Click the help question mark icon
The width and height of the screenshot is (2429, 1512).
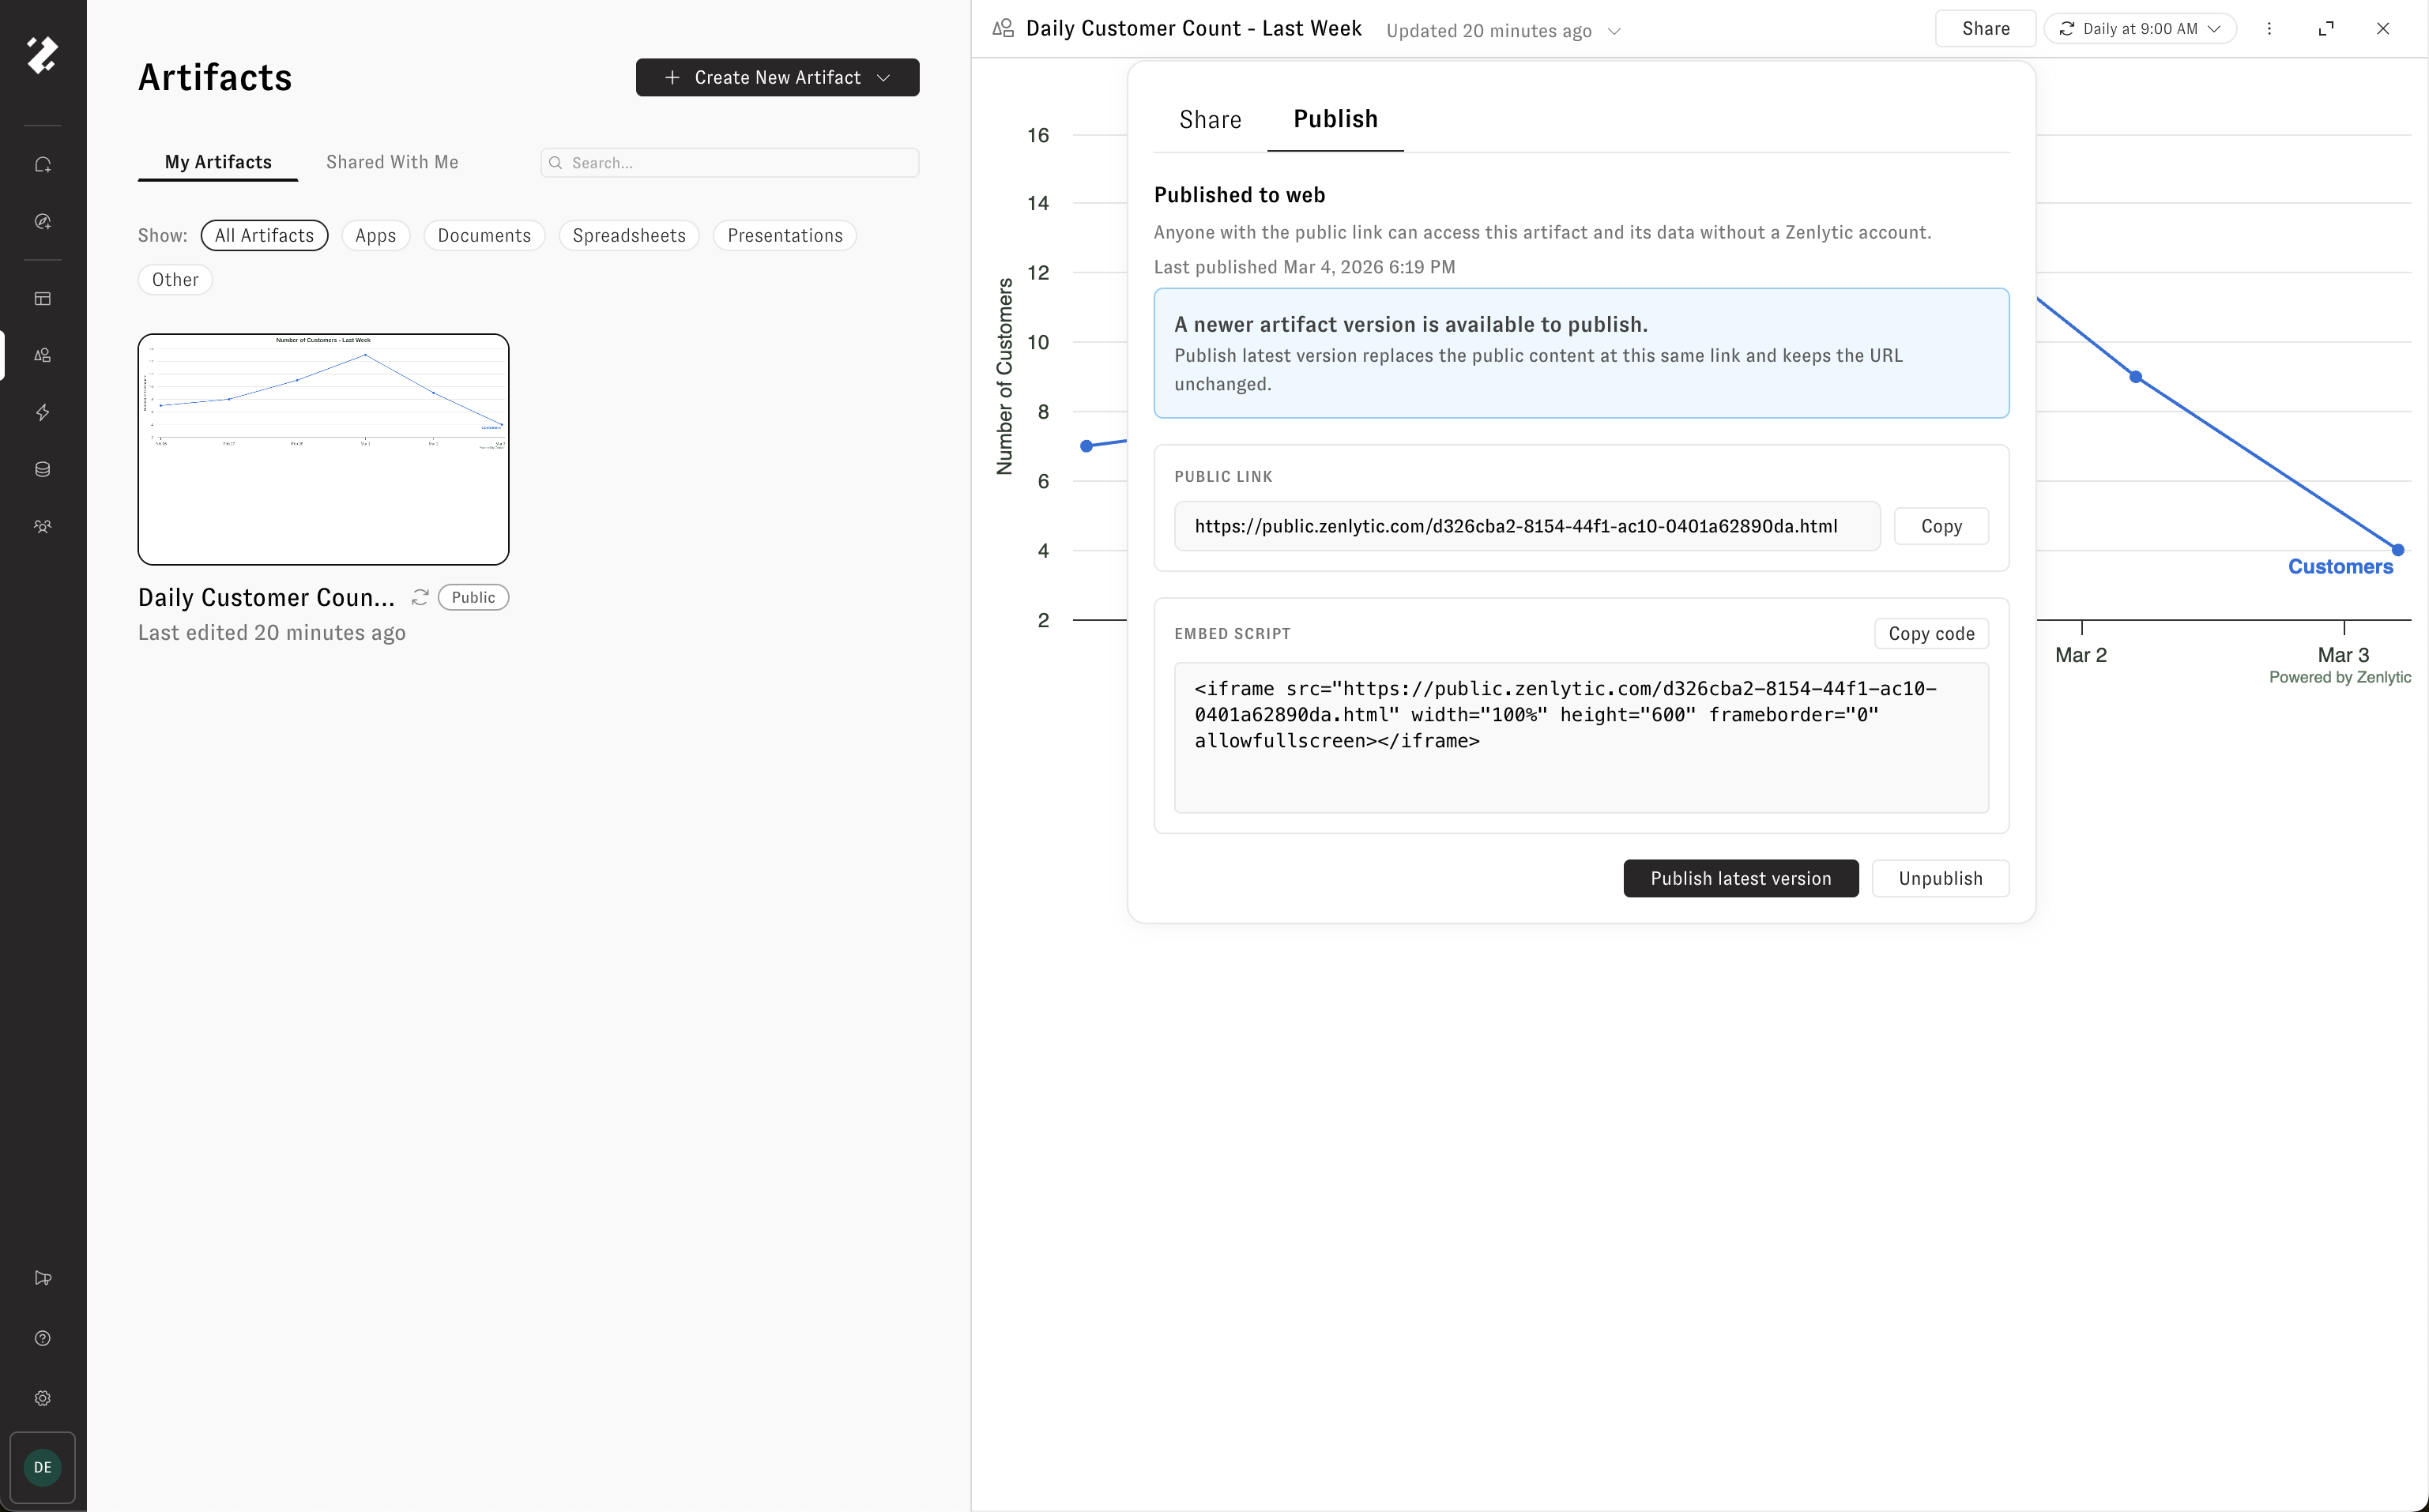(x=42, y=1338)
